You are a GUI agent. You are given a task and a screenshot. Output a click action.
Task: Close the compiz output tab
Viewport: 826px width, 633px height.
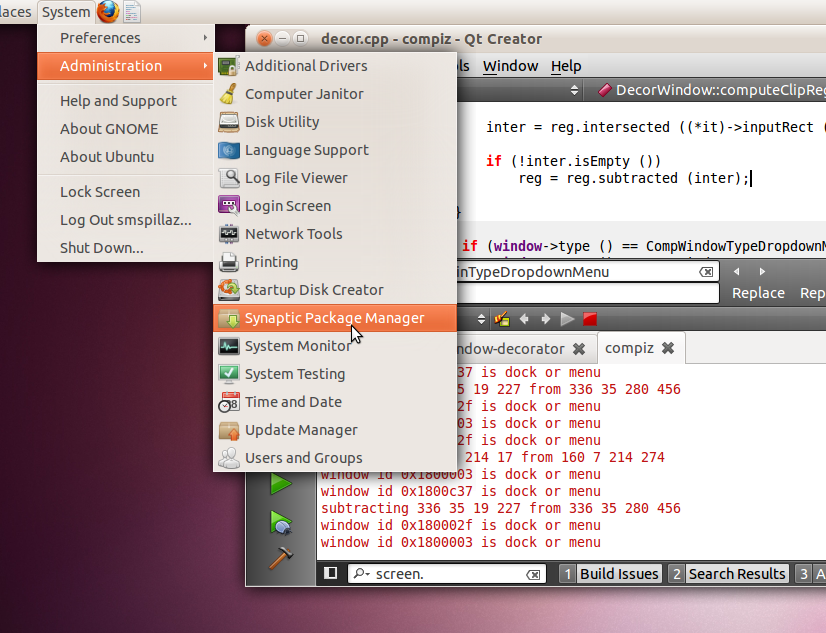point(668,348)
